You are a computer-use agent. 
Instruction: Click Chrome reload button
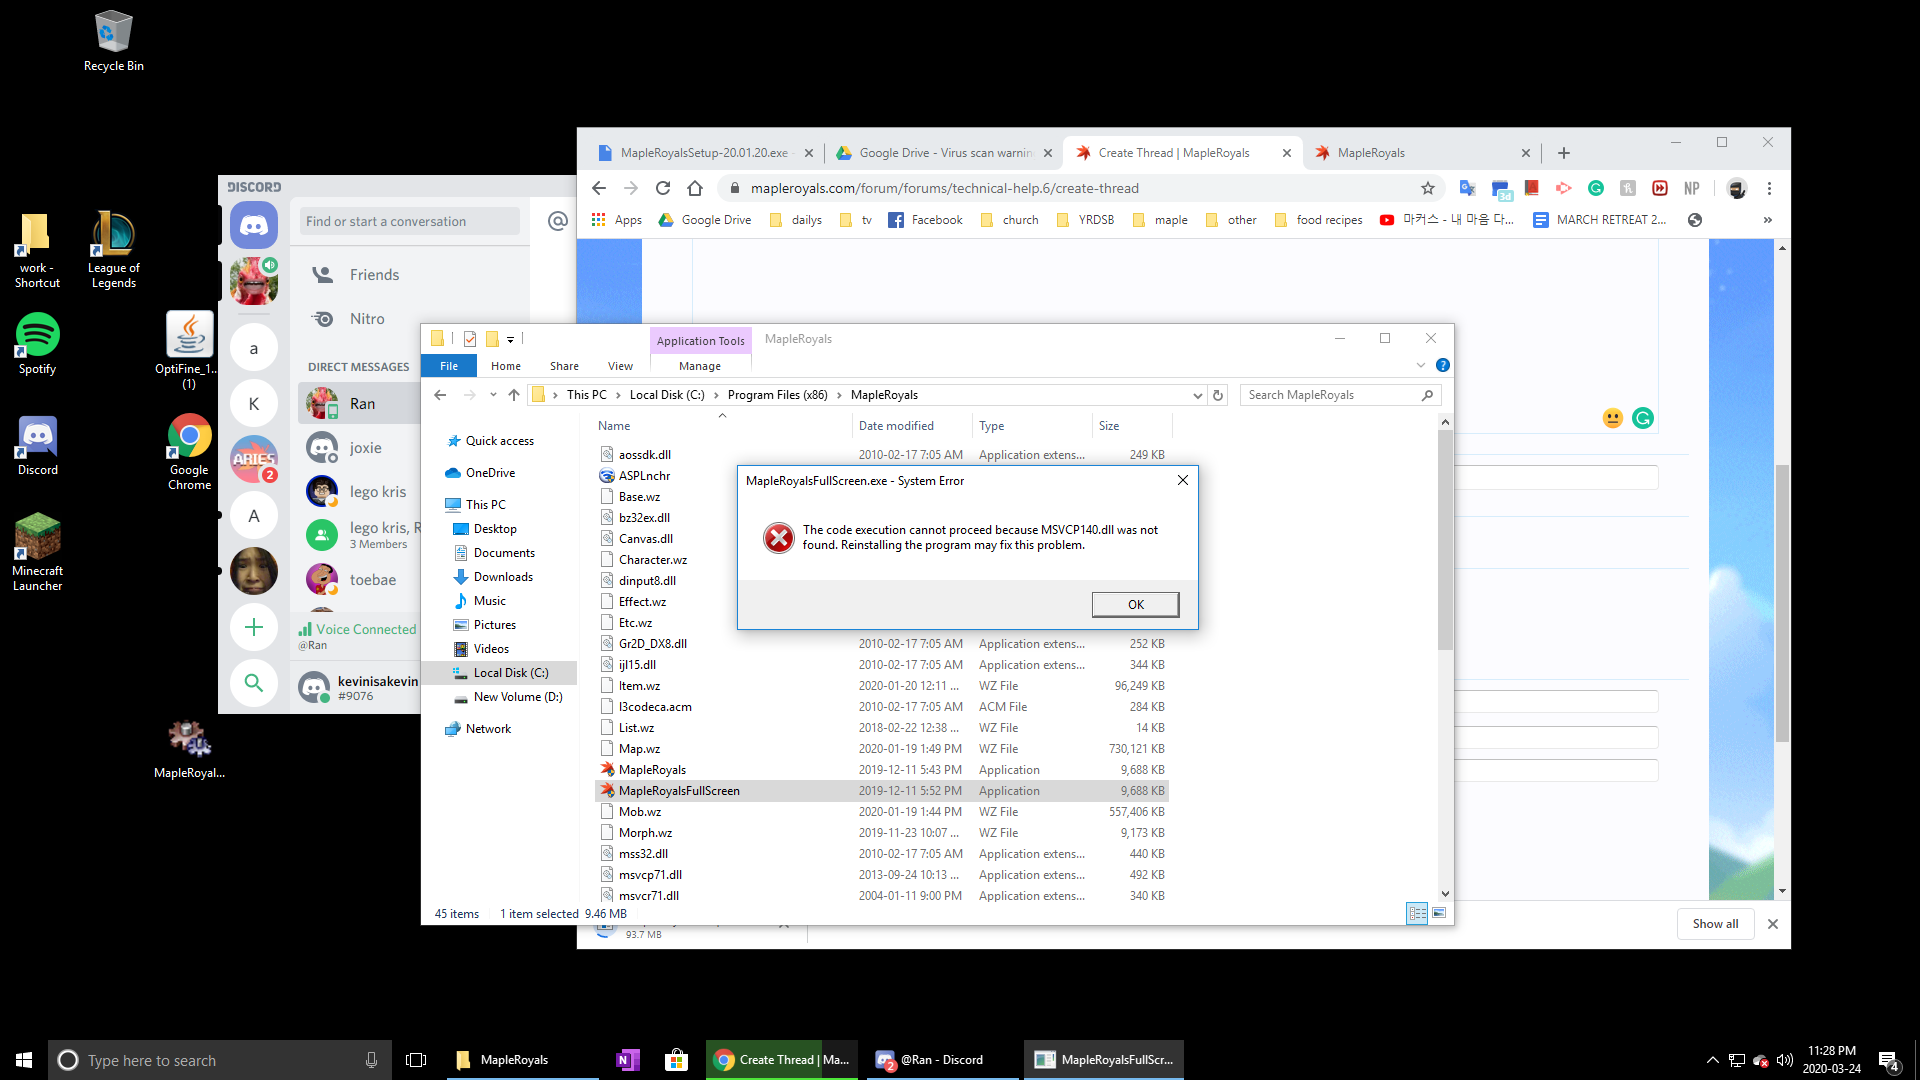662,188
